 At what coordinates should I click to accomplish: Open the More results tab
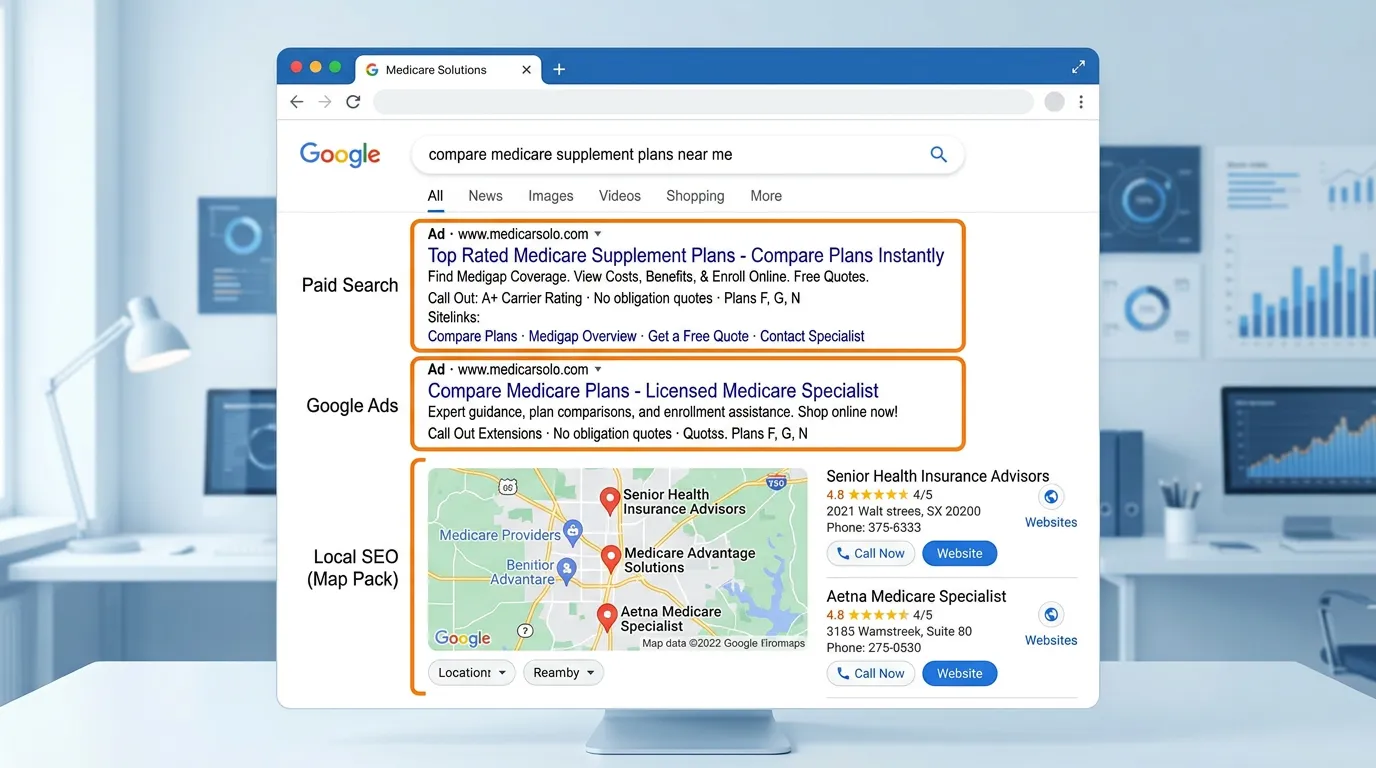click(766, 196)
